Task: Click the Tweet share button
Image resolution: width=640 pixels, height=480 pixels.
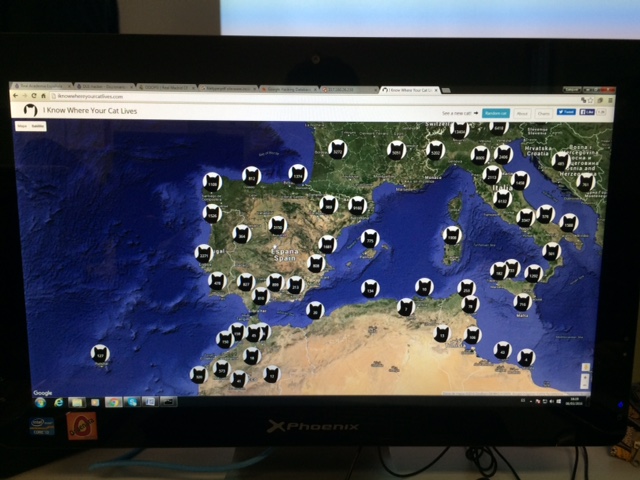Action: coord(566,113)
